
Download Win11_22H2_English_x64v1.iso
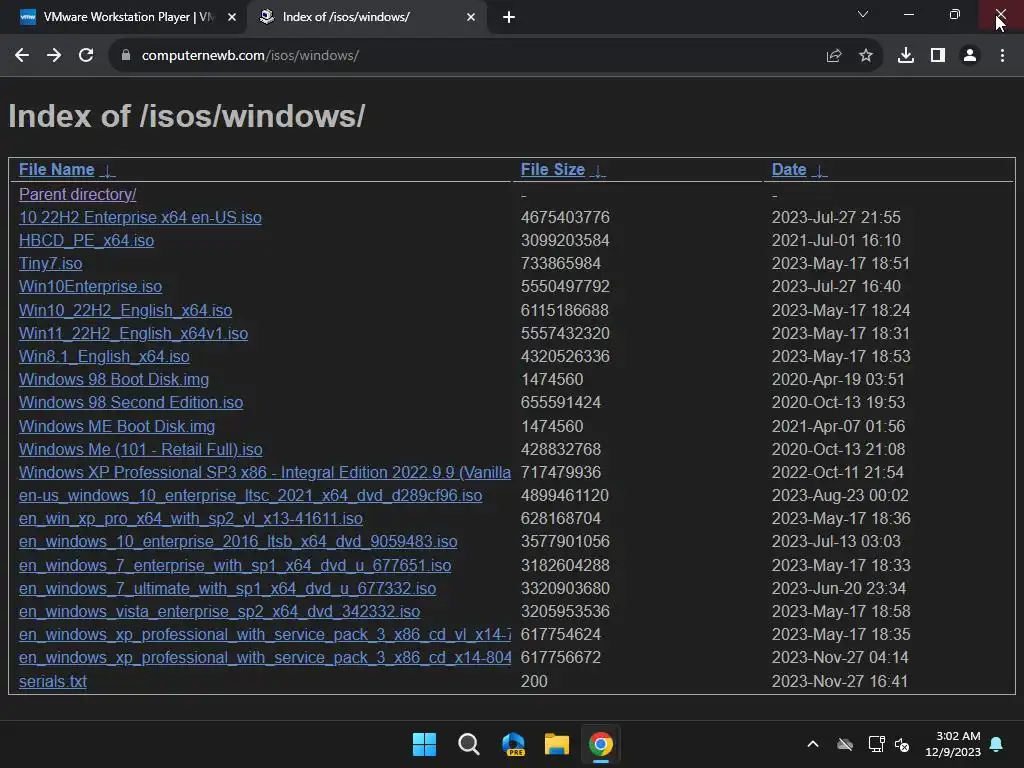coord(133,333)
